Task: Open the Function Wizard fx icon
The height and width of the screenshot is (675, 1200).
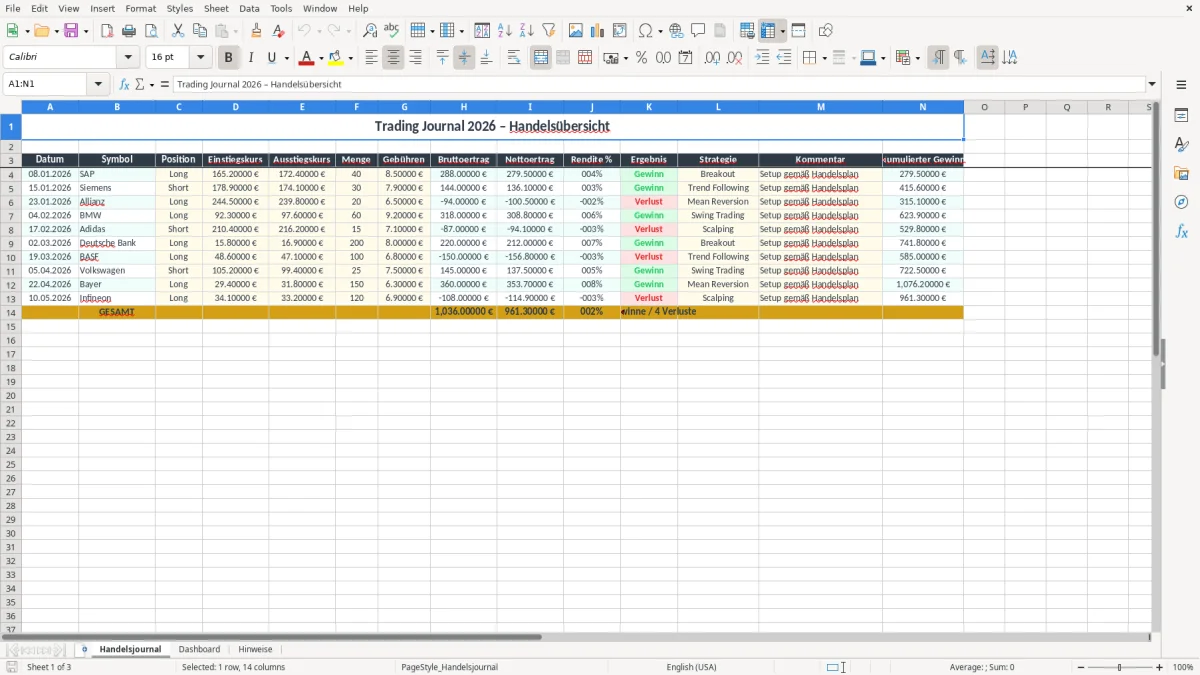Action: point(125,84)
